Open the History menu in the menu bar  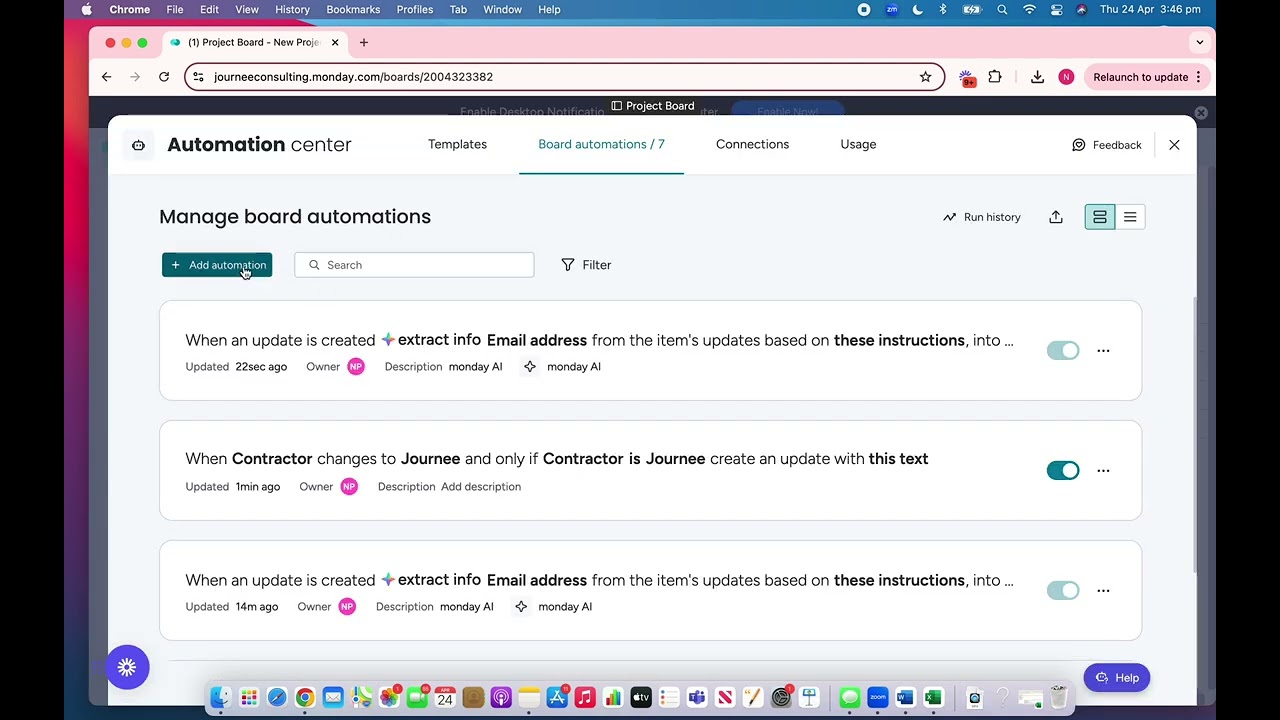tap(292, 9)
